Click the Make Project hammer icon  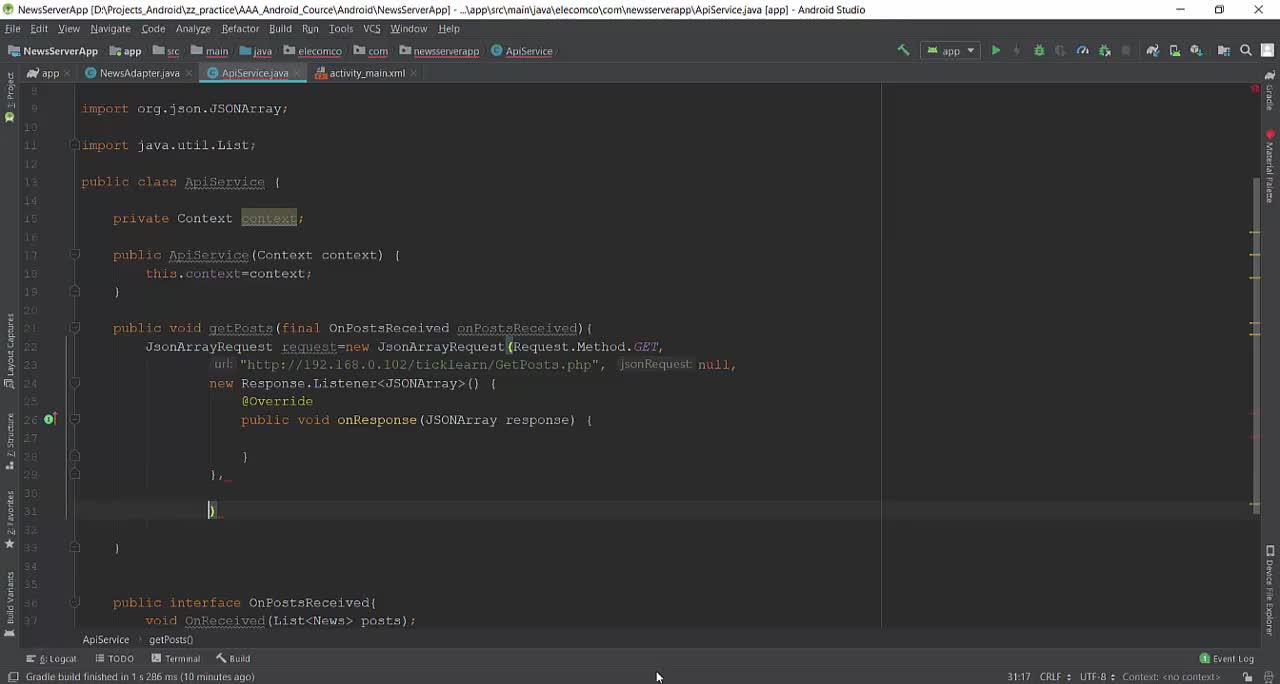[x=903, y=51]
